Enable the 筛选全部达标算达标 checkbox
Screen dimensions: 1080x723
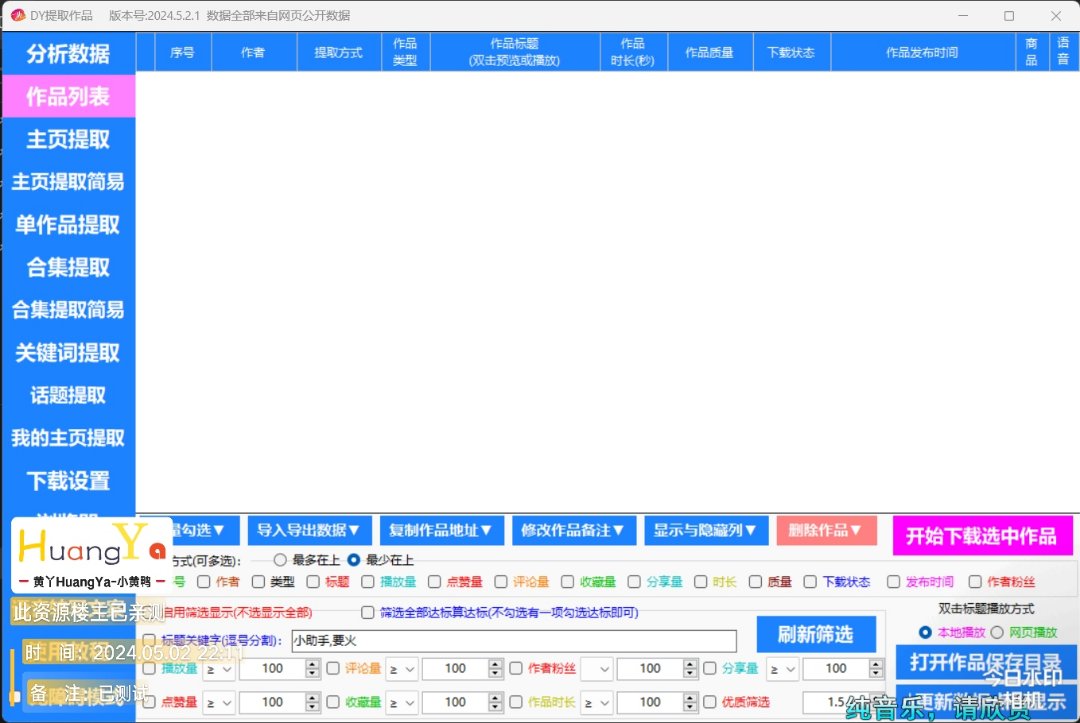(368, 612)
